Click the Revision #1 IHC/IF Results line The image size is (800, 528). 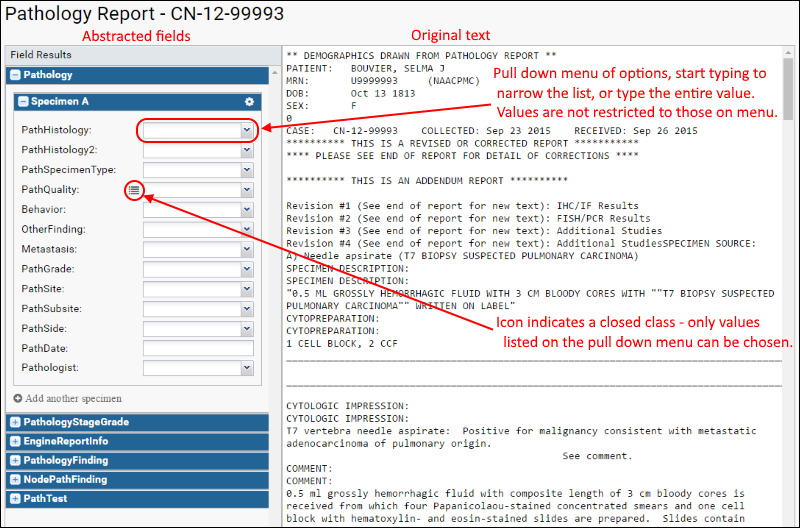click(x=462, y=206)
